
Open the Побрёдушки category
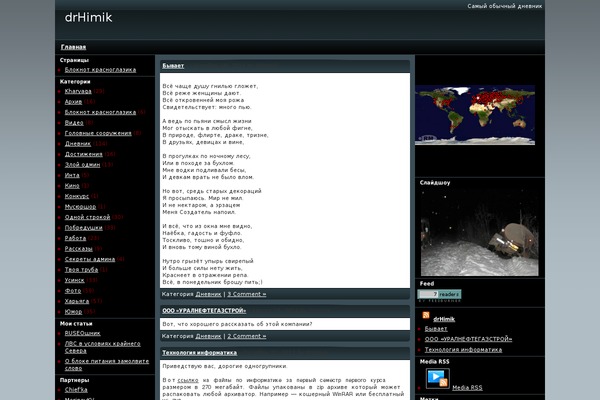click(x=83, y=228)
